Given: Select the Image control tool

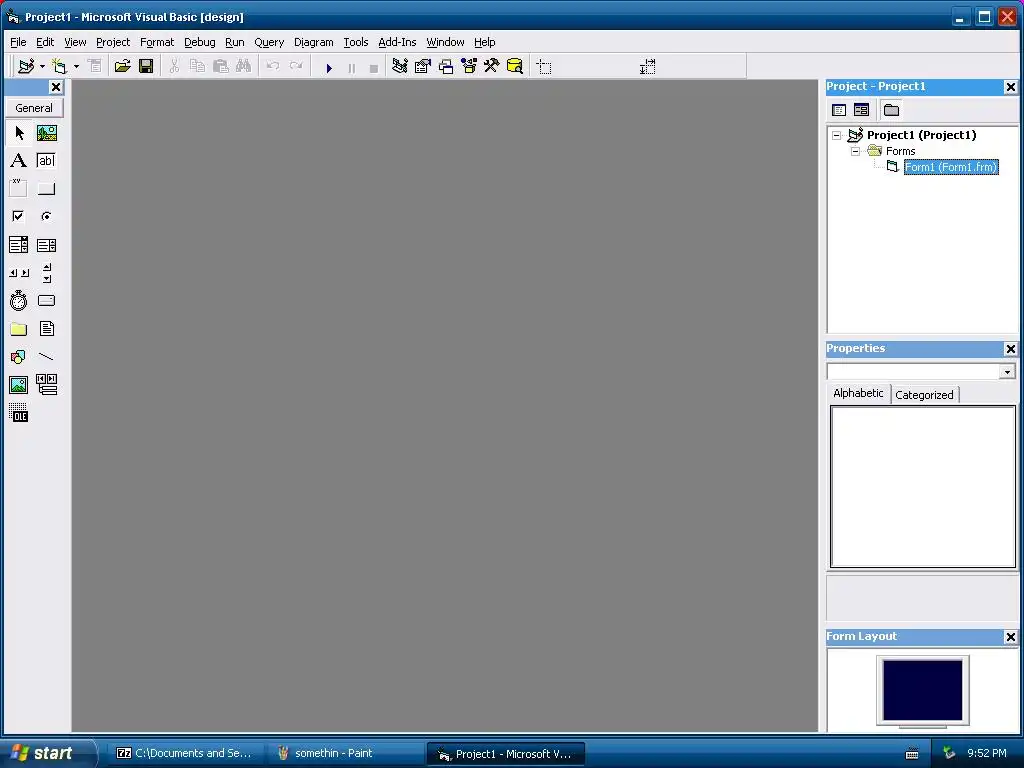Looking at the screenshot, I should point(19,385).
